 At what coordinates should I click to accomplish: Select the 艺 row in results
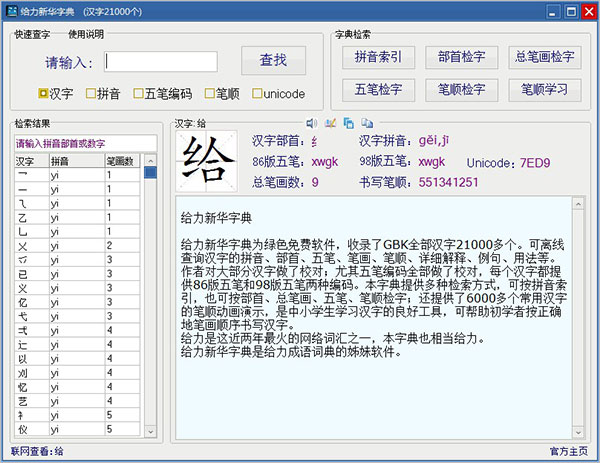77,401
